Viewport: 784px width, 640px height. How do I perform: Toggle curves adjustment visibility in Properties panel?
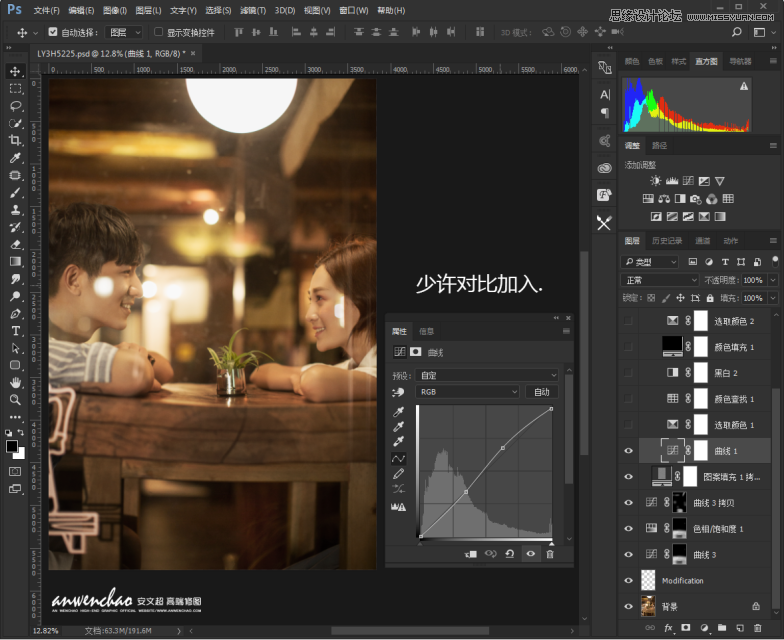(x=530, y=554)
